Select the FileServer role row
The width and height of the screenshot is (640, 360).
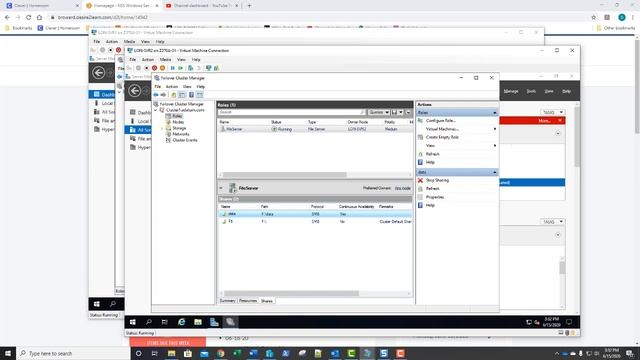315,129
